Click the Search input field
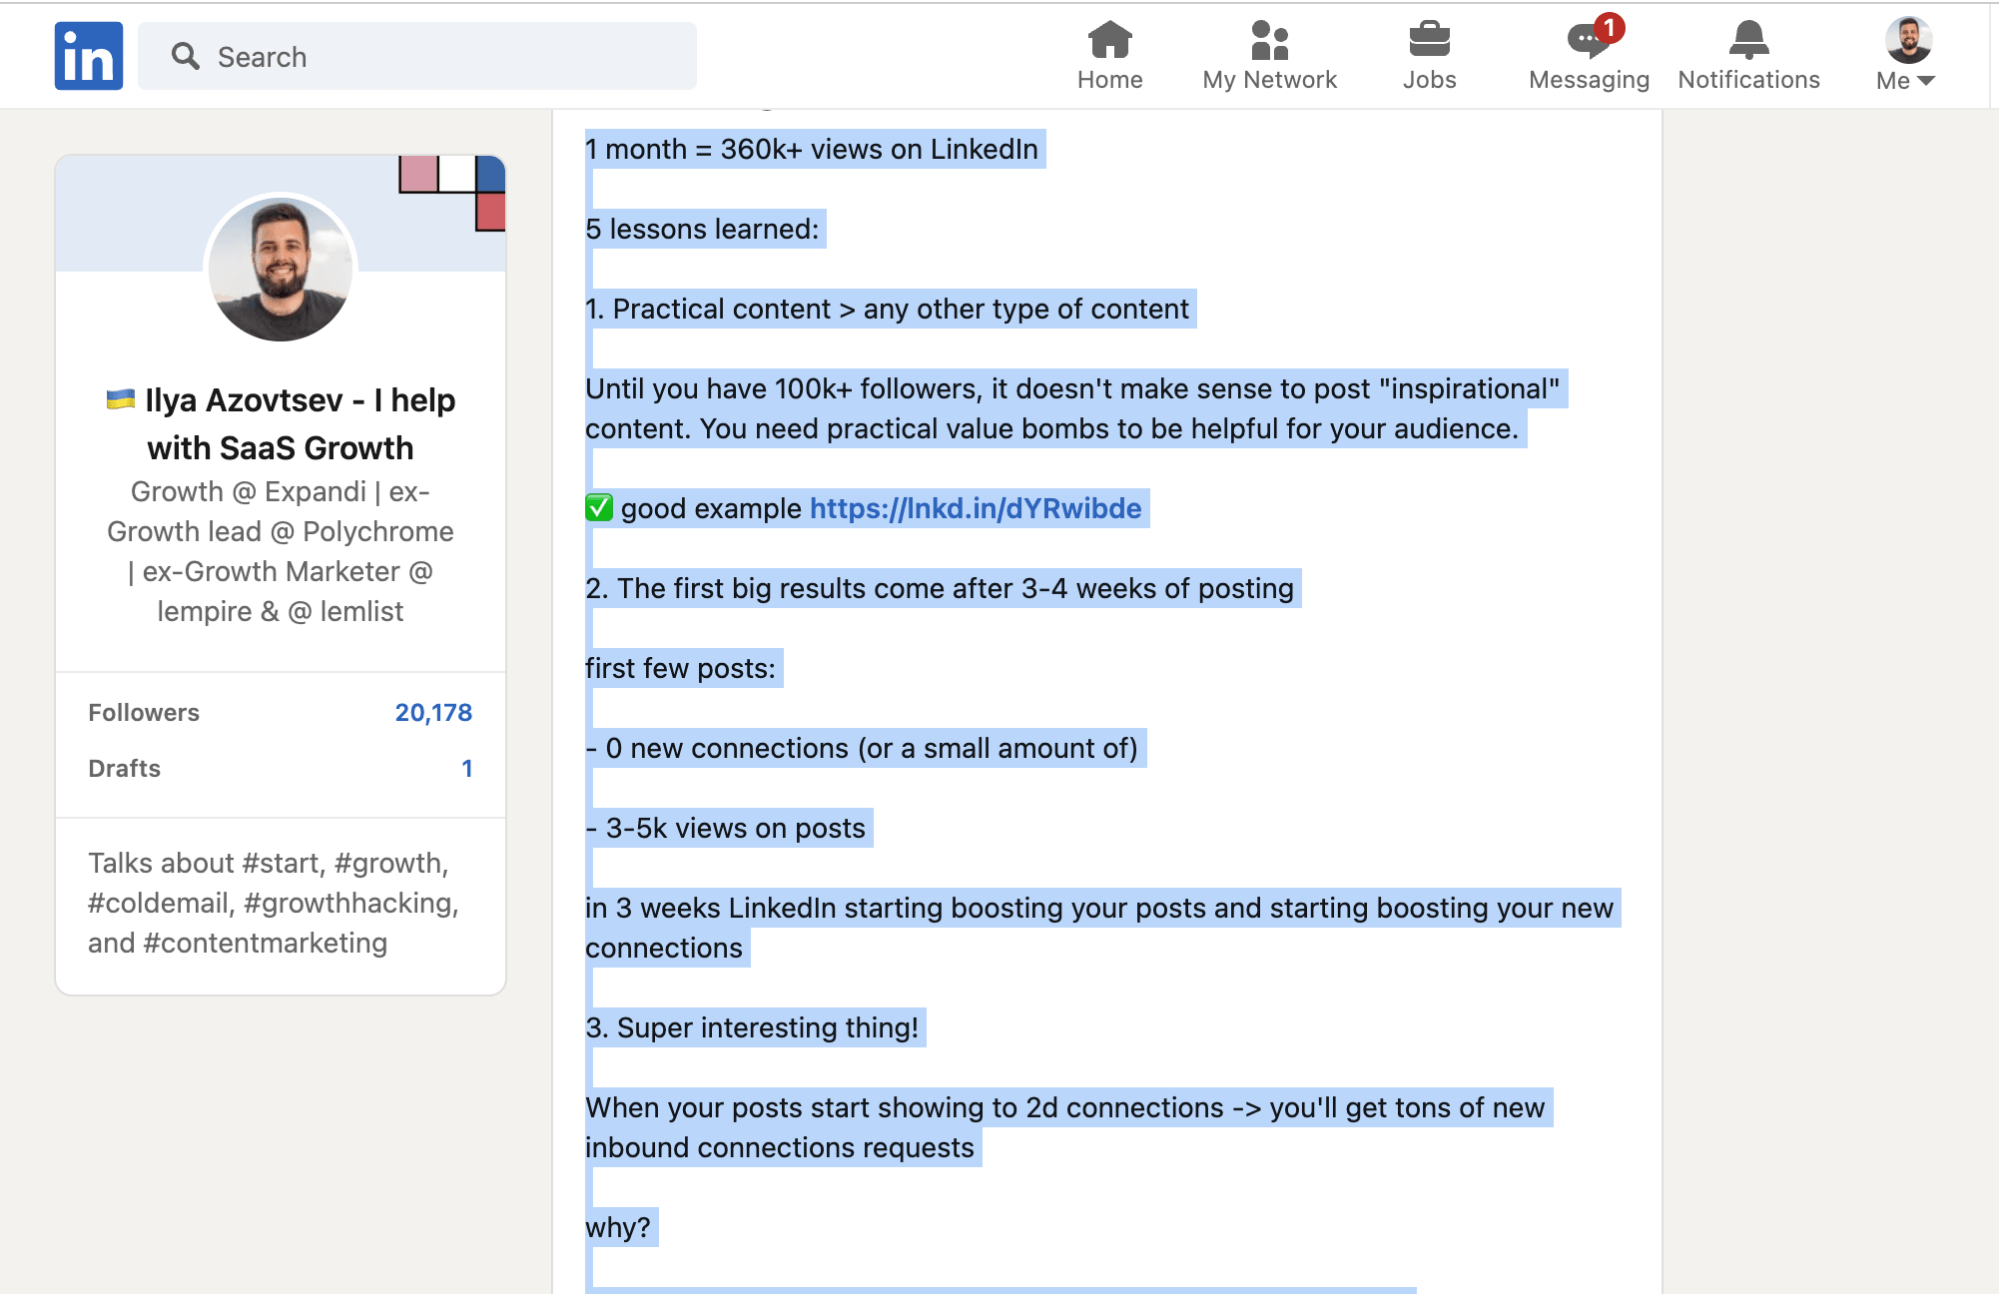 point(417,56)
